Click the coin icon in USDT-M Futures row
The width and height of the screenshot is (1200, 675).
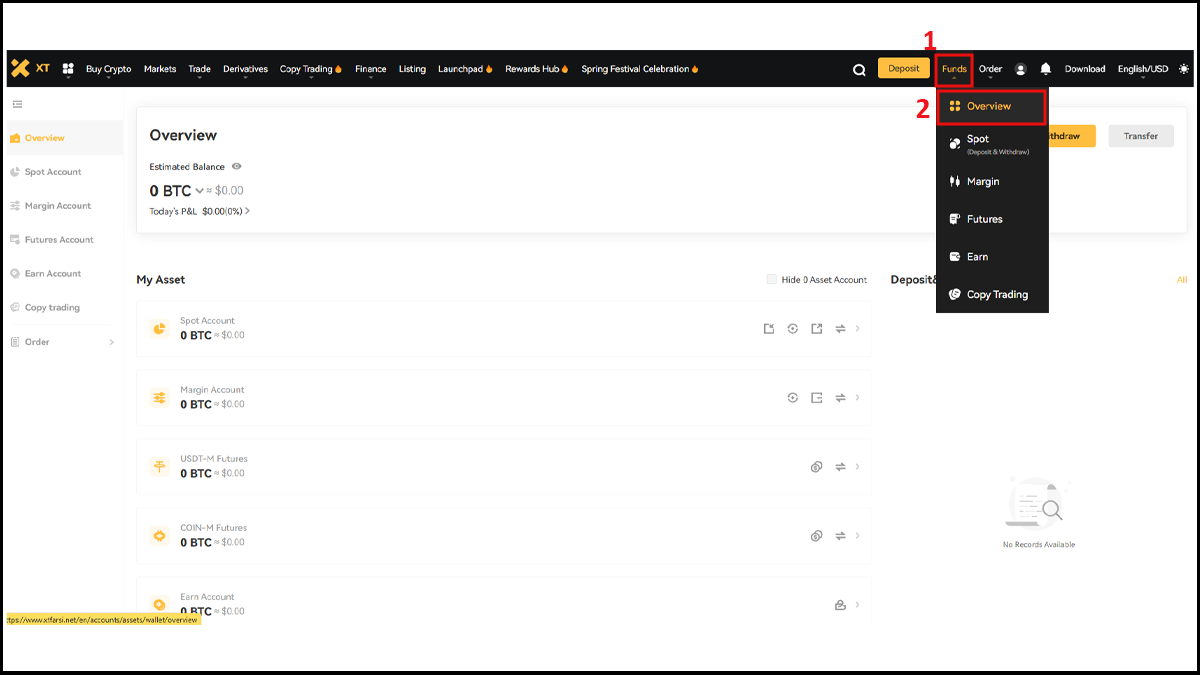point(817,466)
